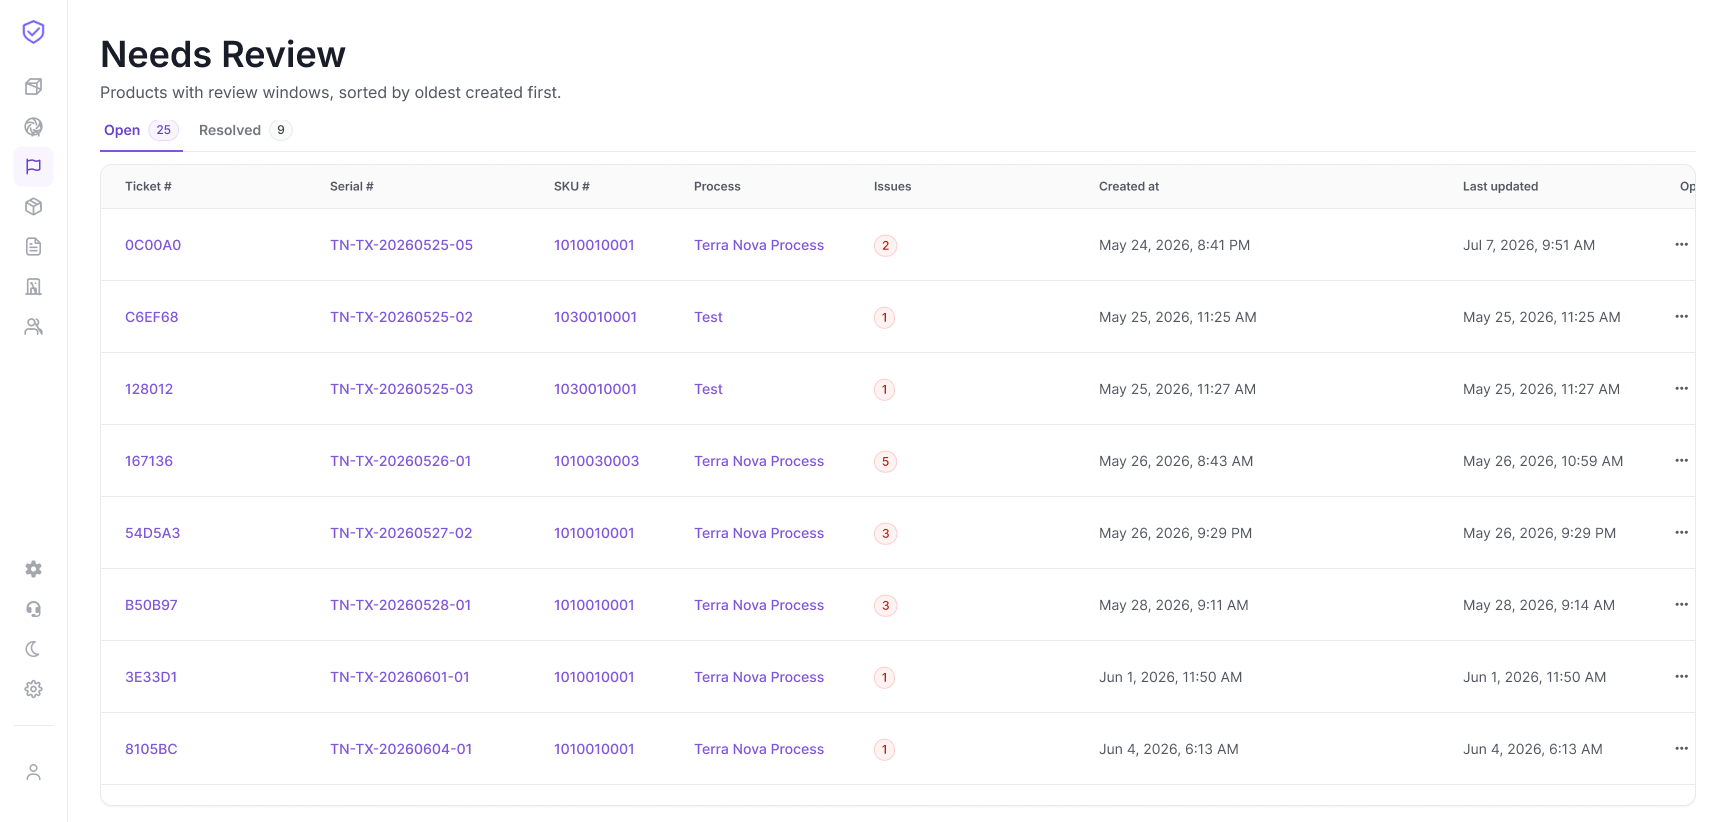Open the support headset icon

pos(33,609)
